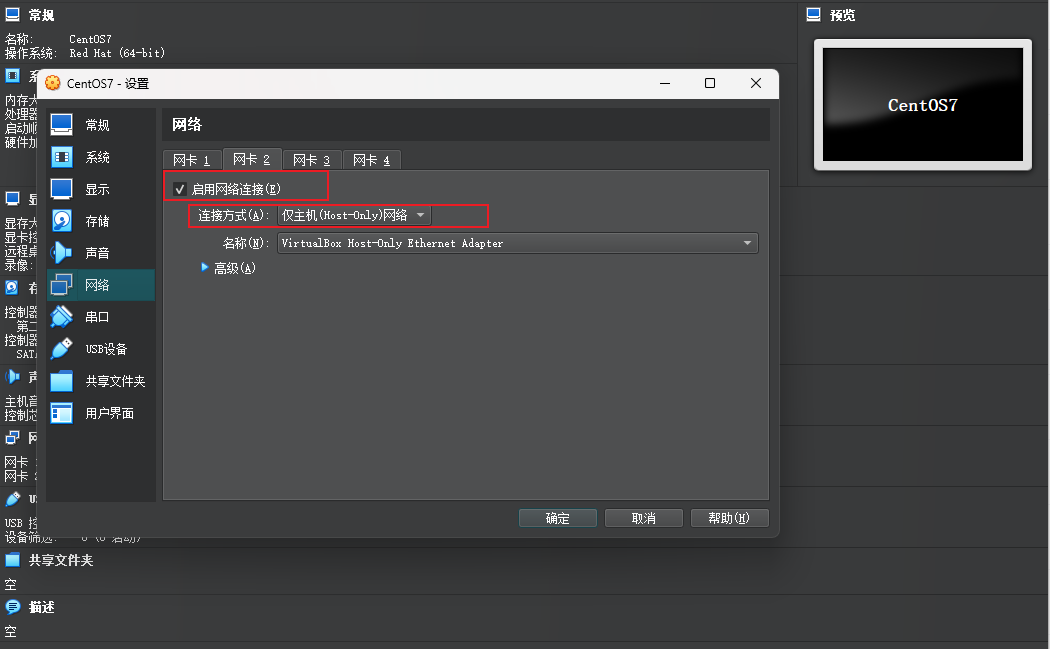Select the 存储 (Storage) disk icon
The image size is (1050, 649).
pyautogui.click(x=62, y=221)
